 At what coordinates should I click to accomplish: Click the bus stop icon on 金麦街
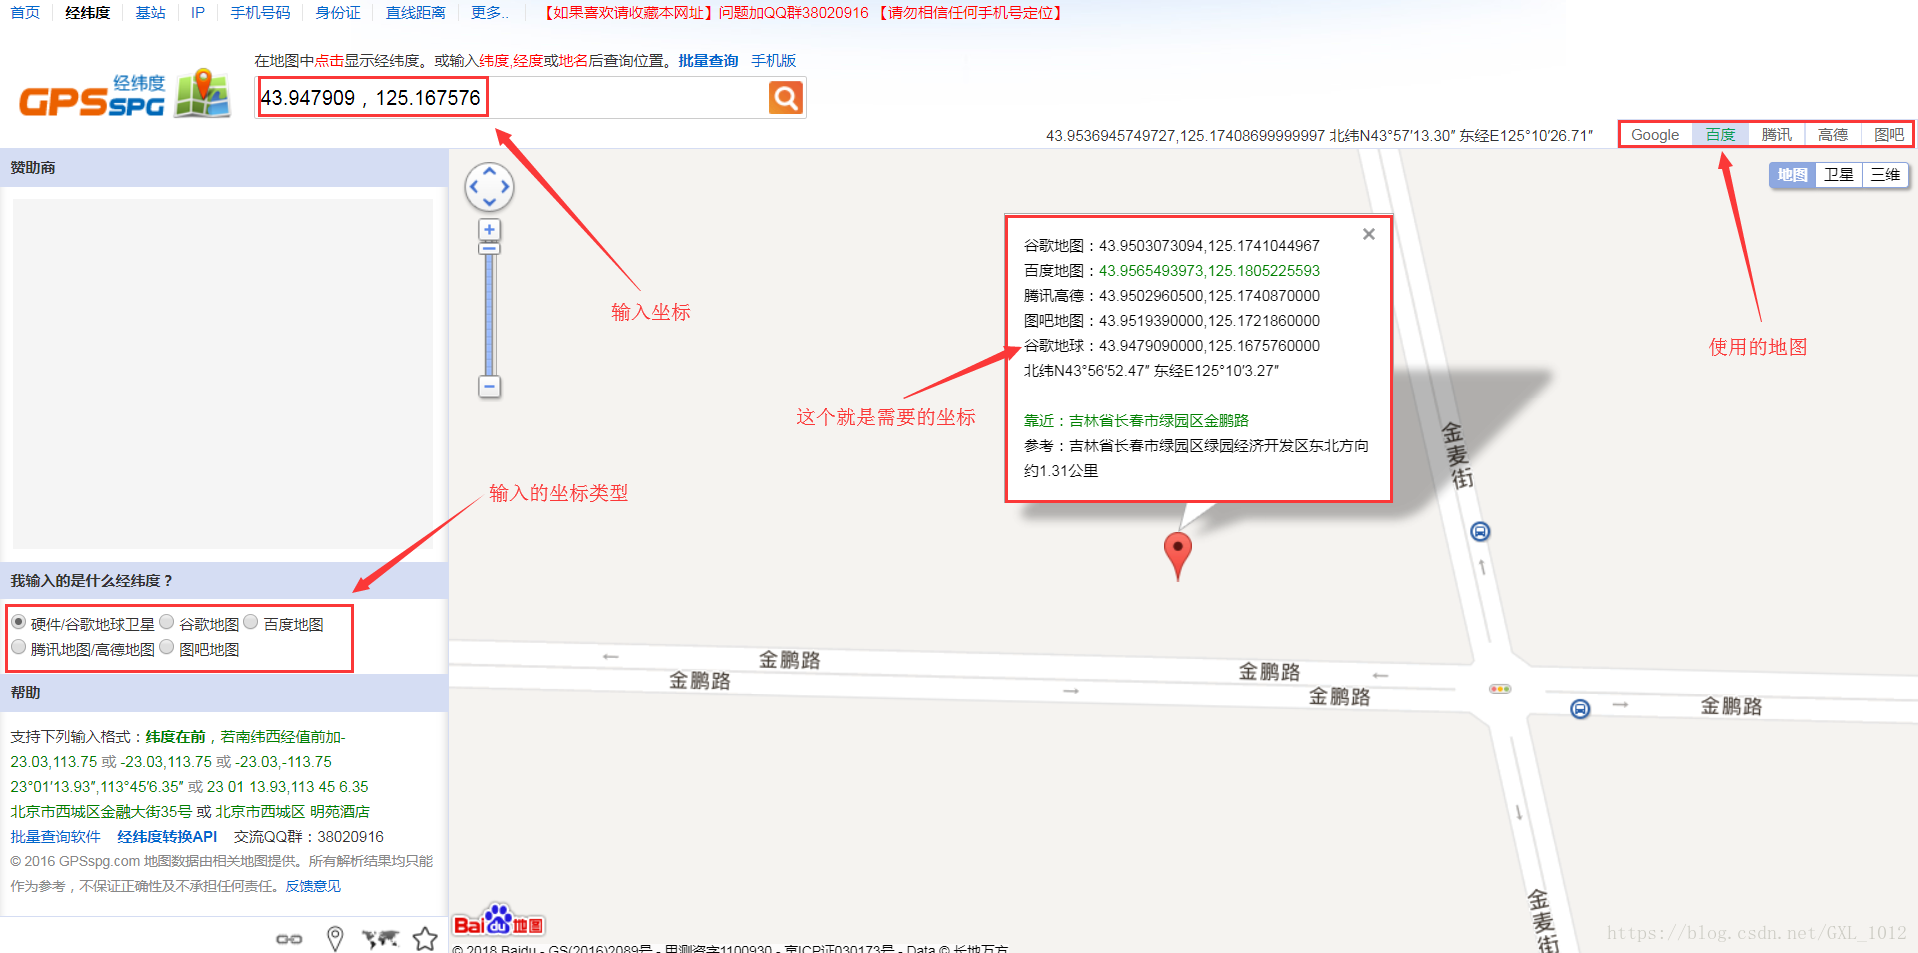1480,531
